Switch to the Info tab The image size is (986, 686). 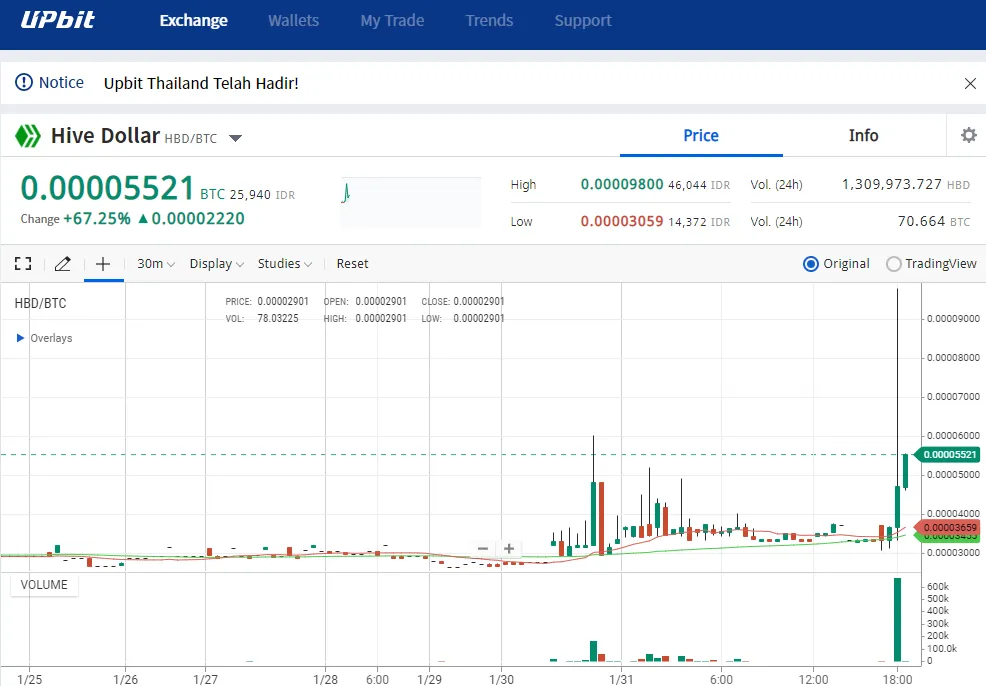(x=863, y=135)
